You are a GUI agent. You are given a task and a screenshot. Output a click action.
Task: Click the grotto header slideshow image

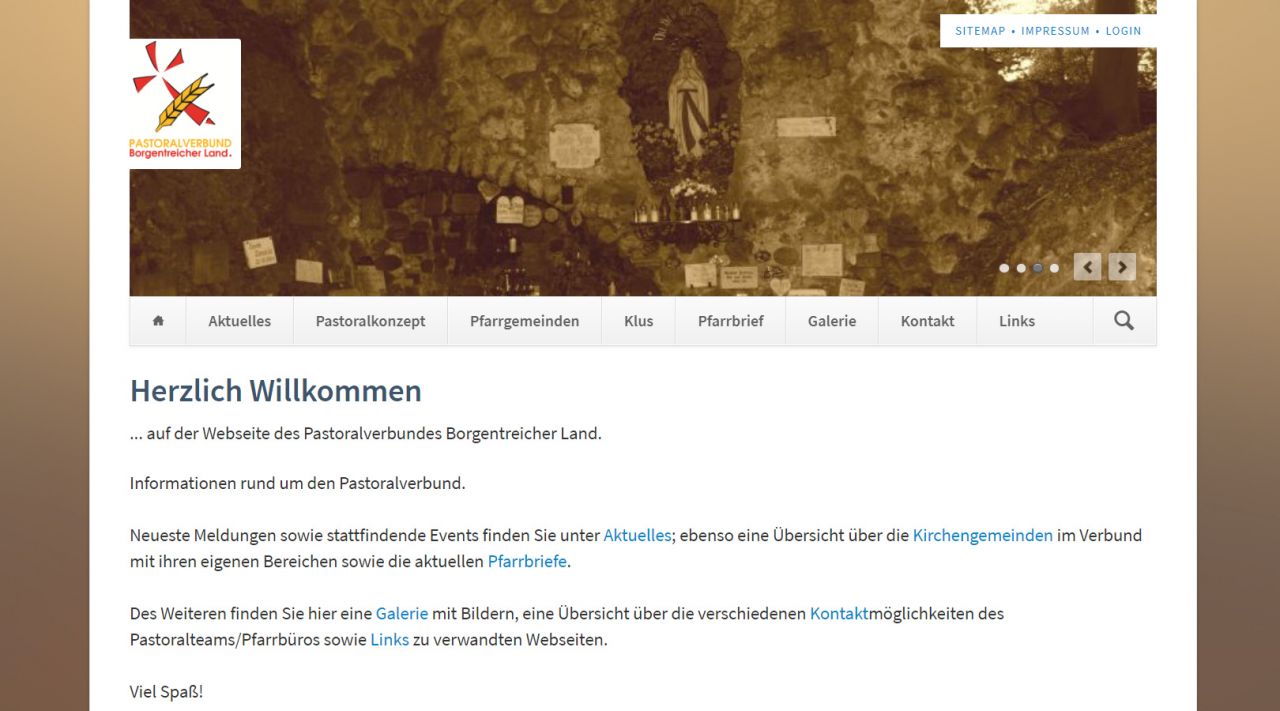point(643,148)
